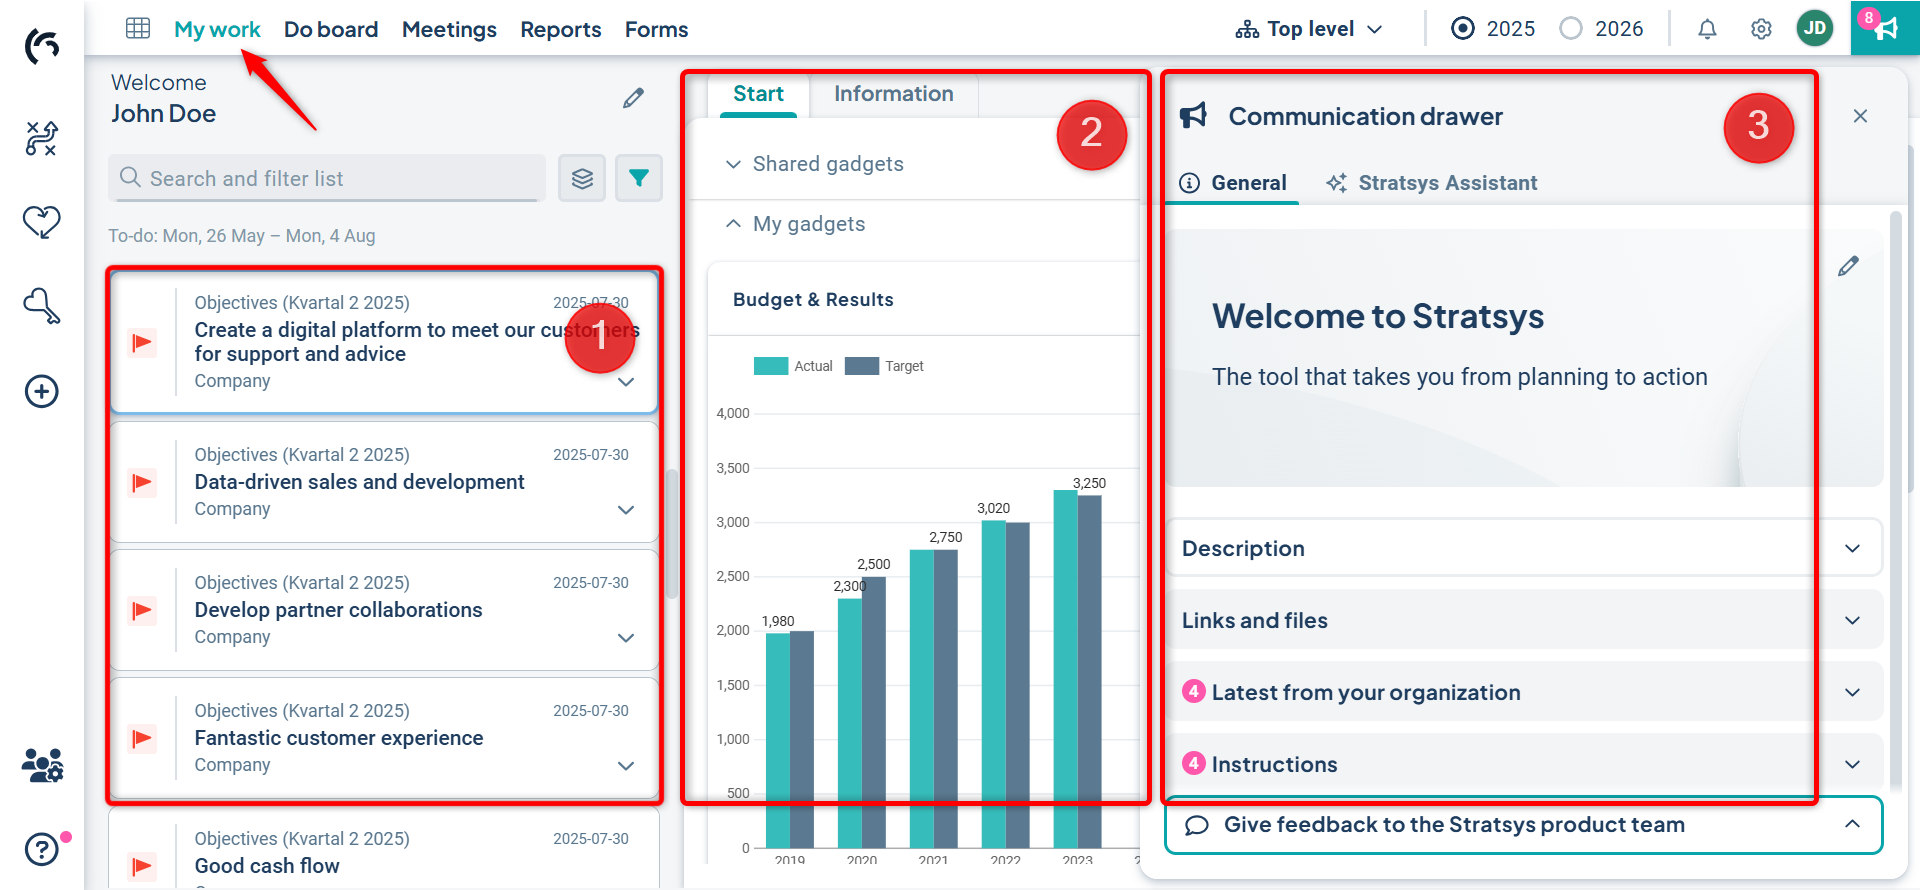Image resolution: width=1920 pixels, height=890 pixels.
Task: Open the users administration icon in sidebar
Action: [42, 765]
